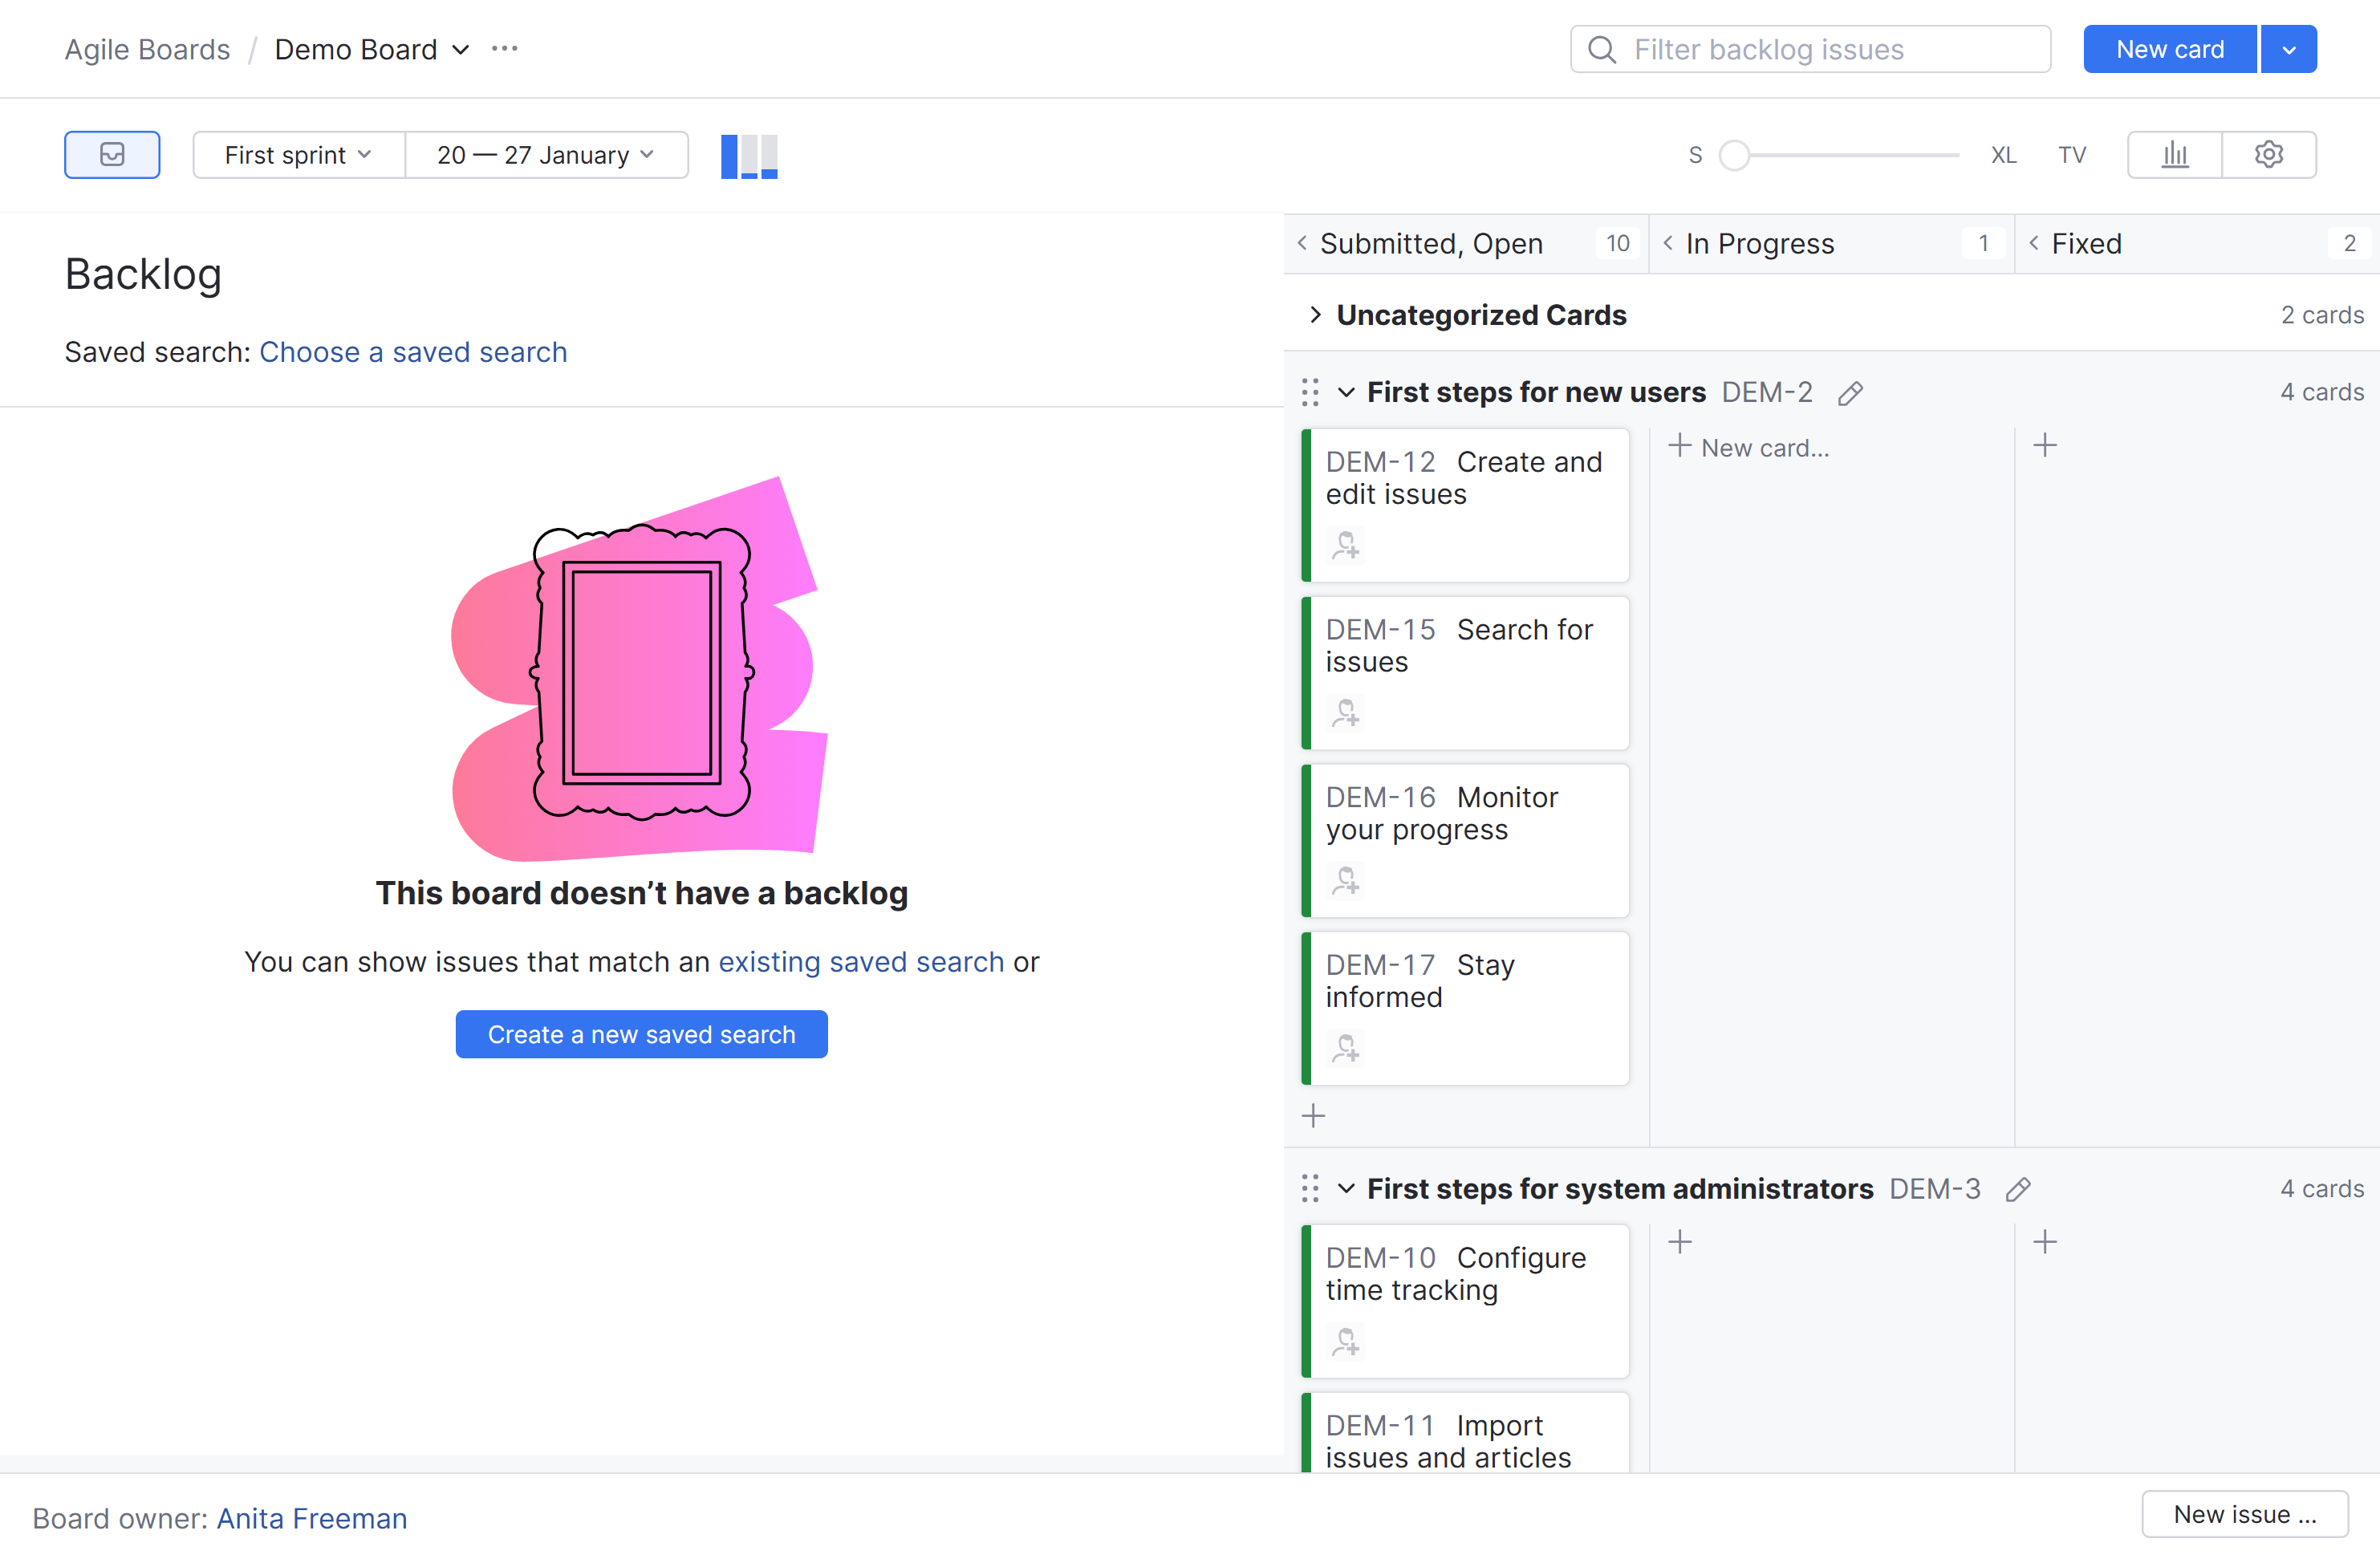The image size is (2380, 1563).
Task: Click Create a new saved search
Action: pyautogui.click(x=641, y=1034)
